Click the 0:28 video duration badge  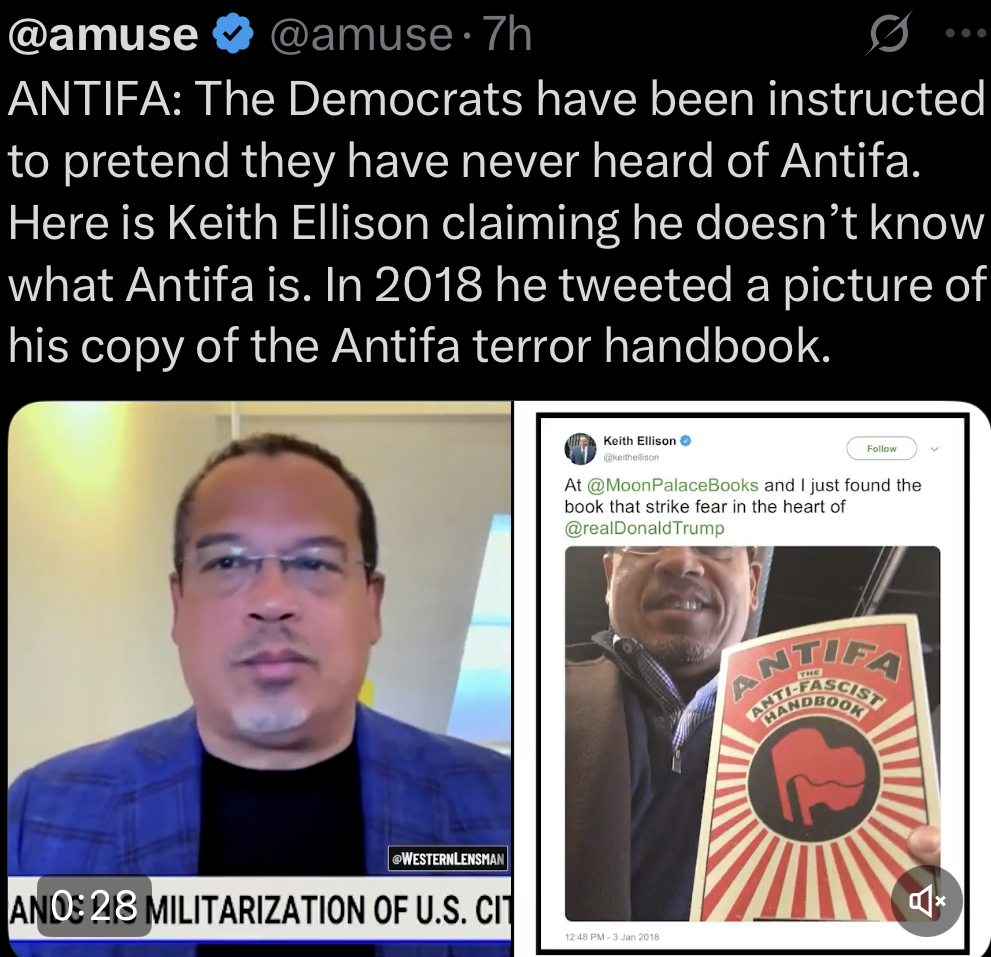point(95,905)
